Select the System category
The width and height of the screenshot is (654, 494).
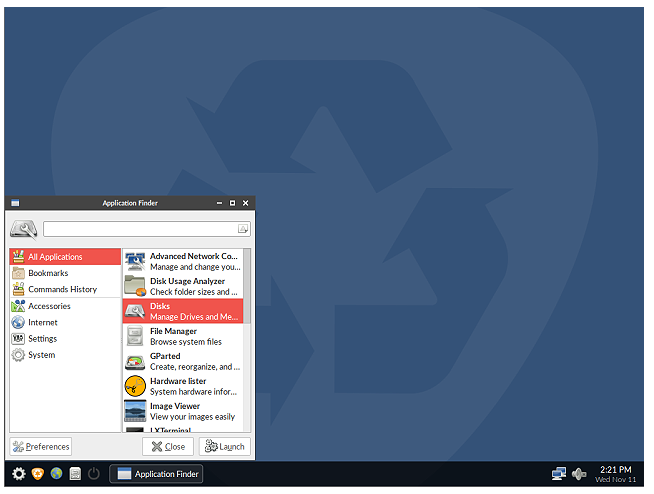click(x=65, y=355)
